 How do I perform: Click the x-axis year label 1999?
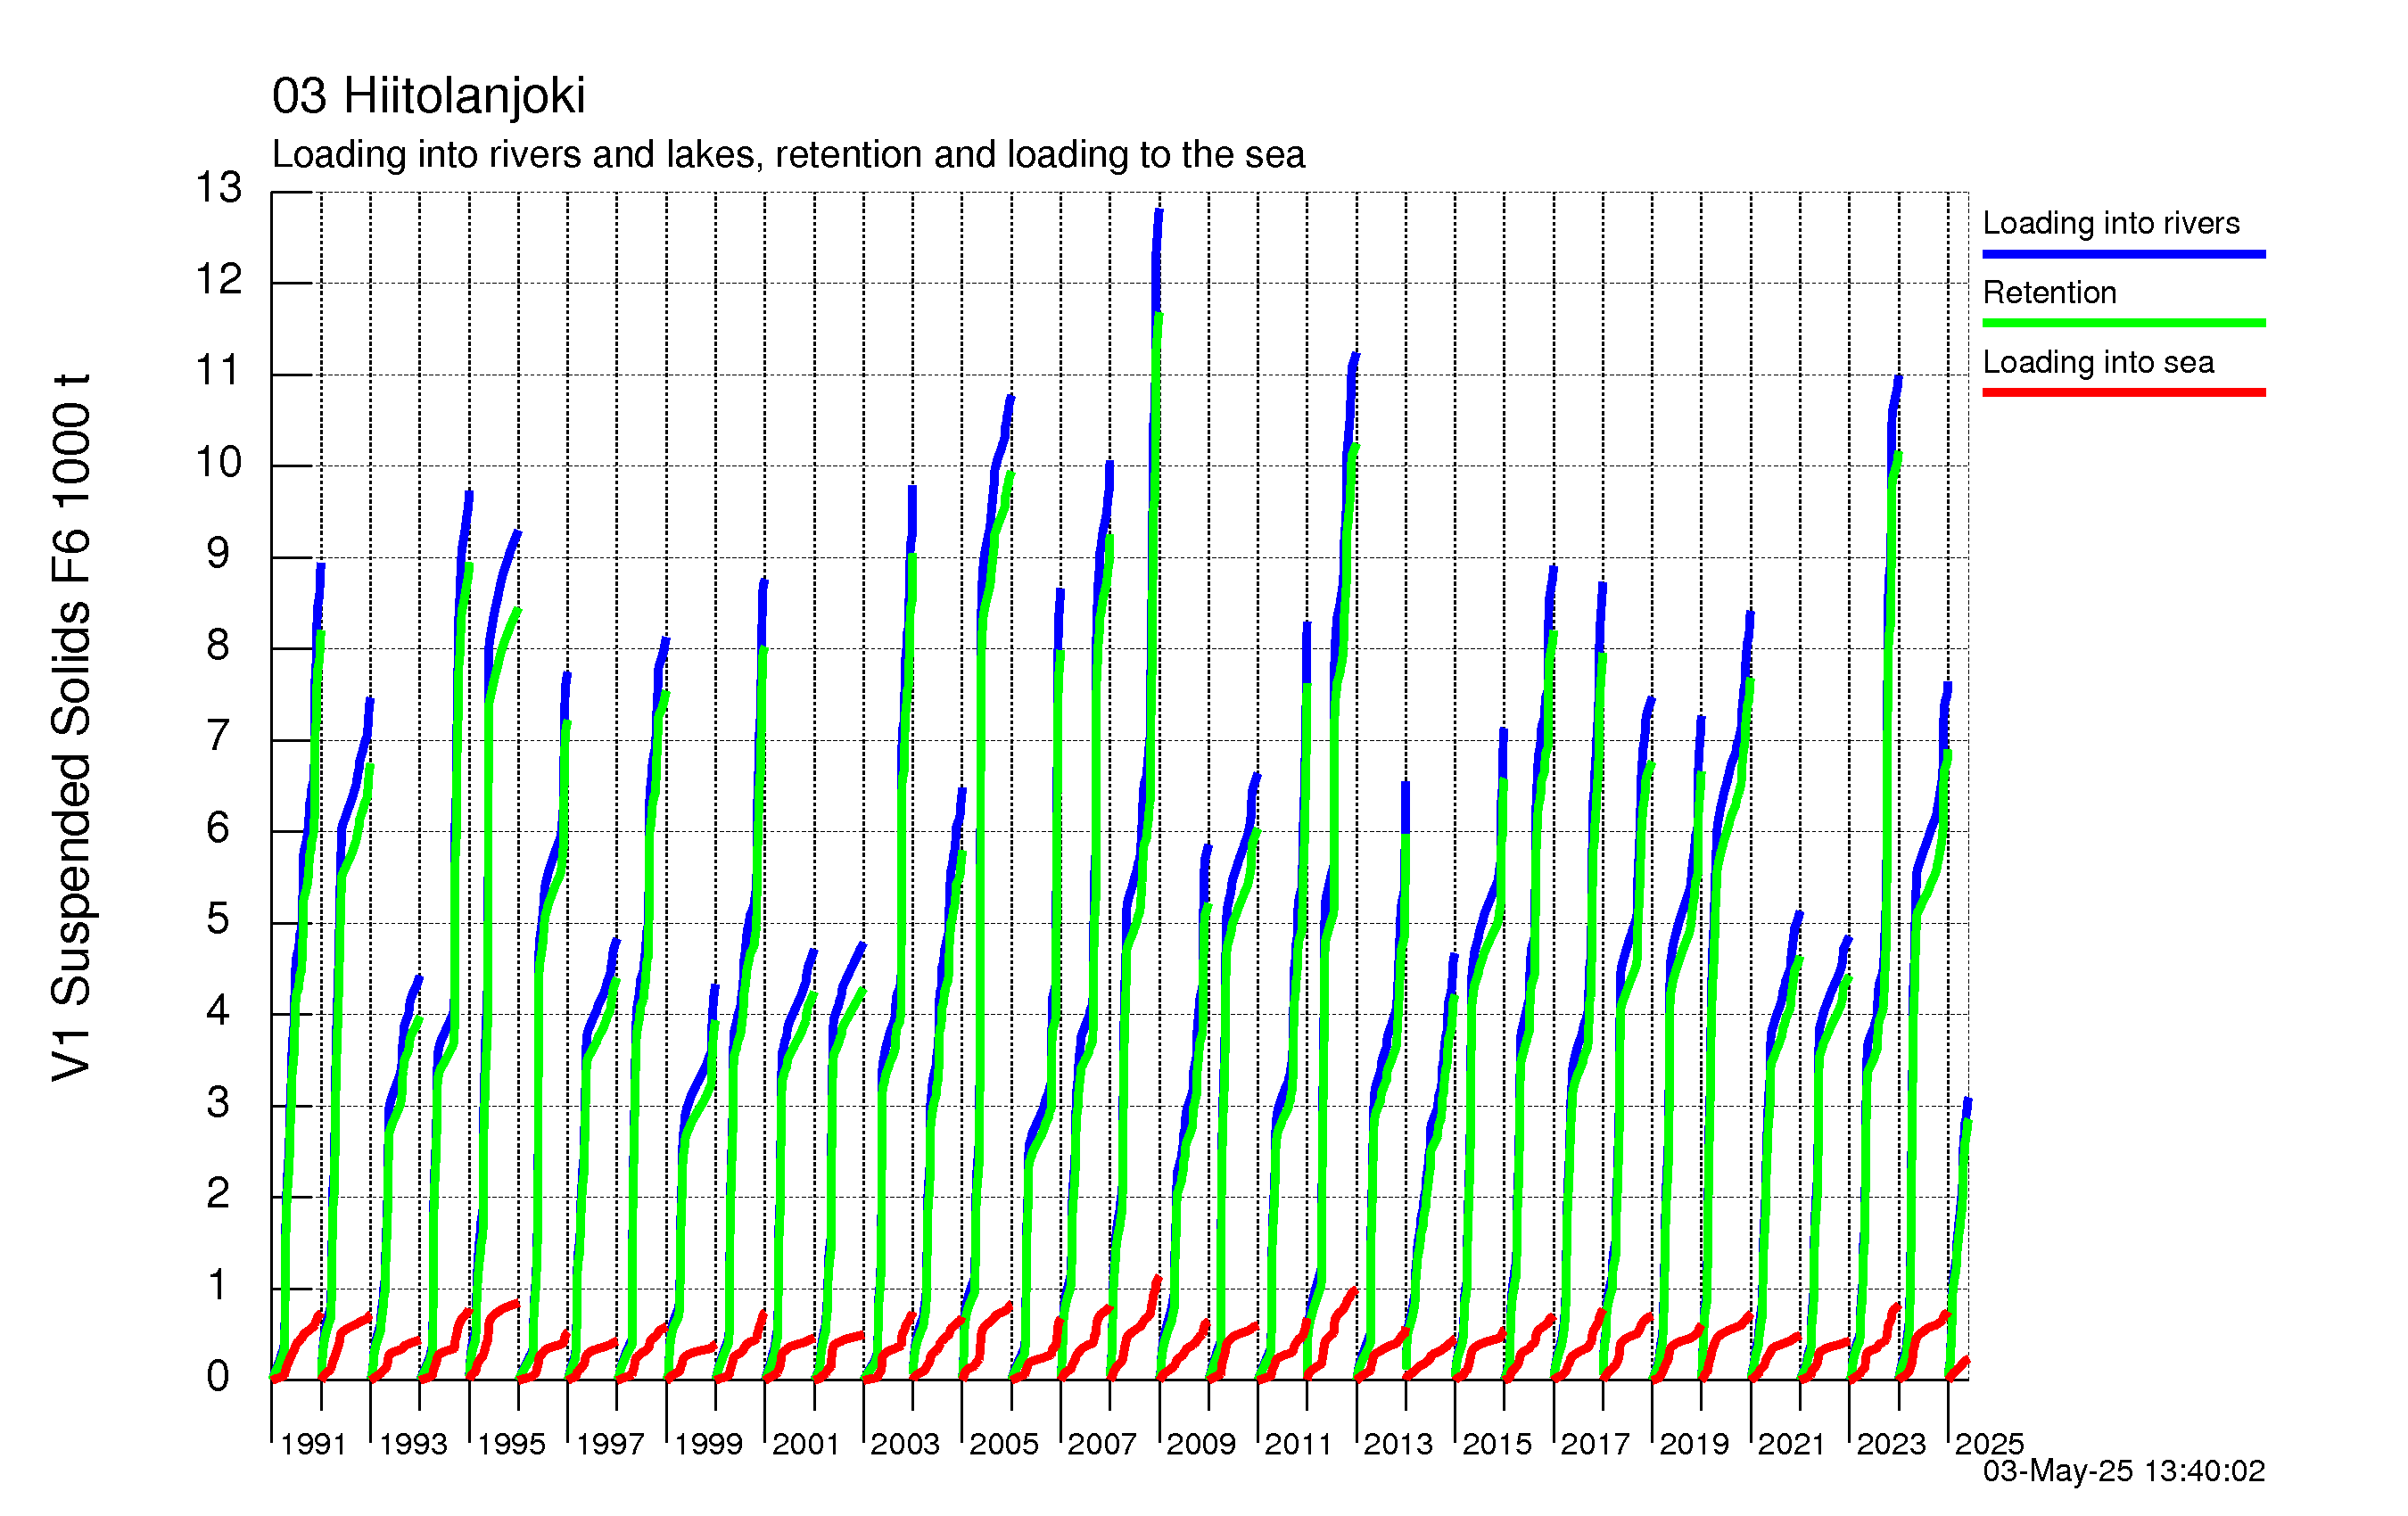click(708, 1444)
